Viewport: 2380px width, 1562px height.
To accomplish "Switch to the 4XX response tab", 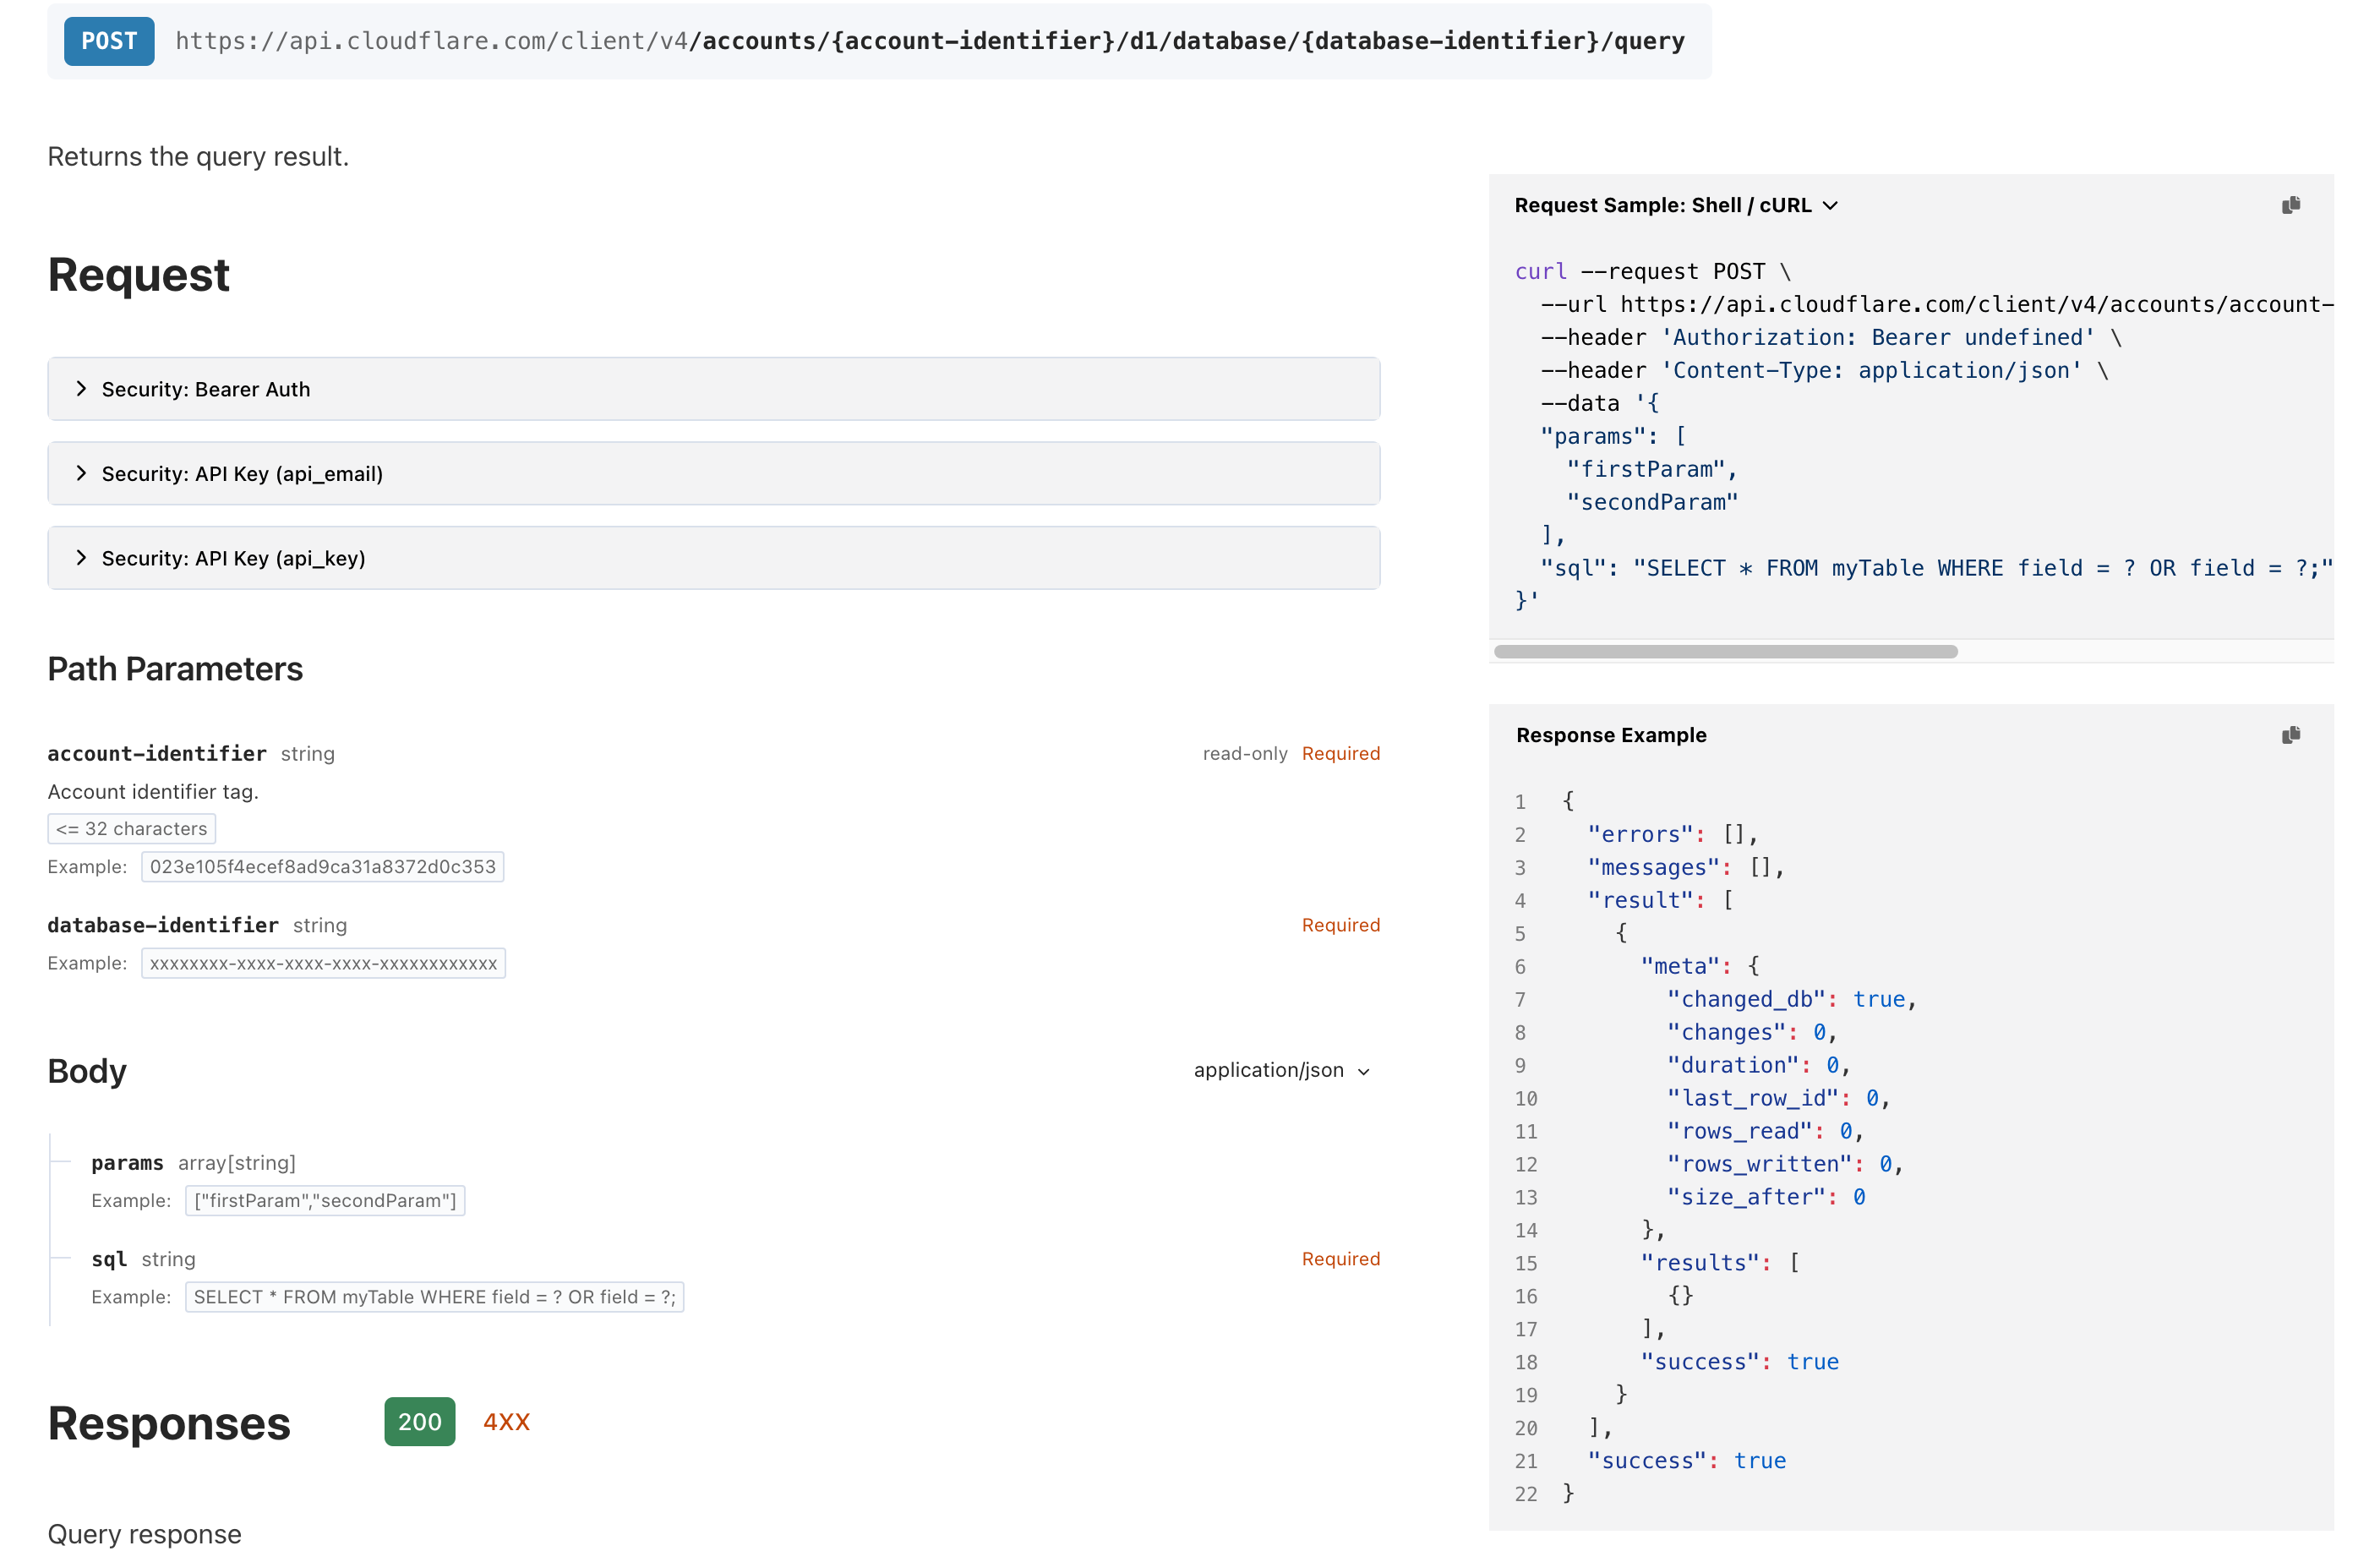I will pos(506,1421).
